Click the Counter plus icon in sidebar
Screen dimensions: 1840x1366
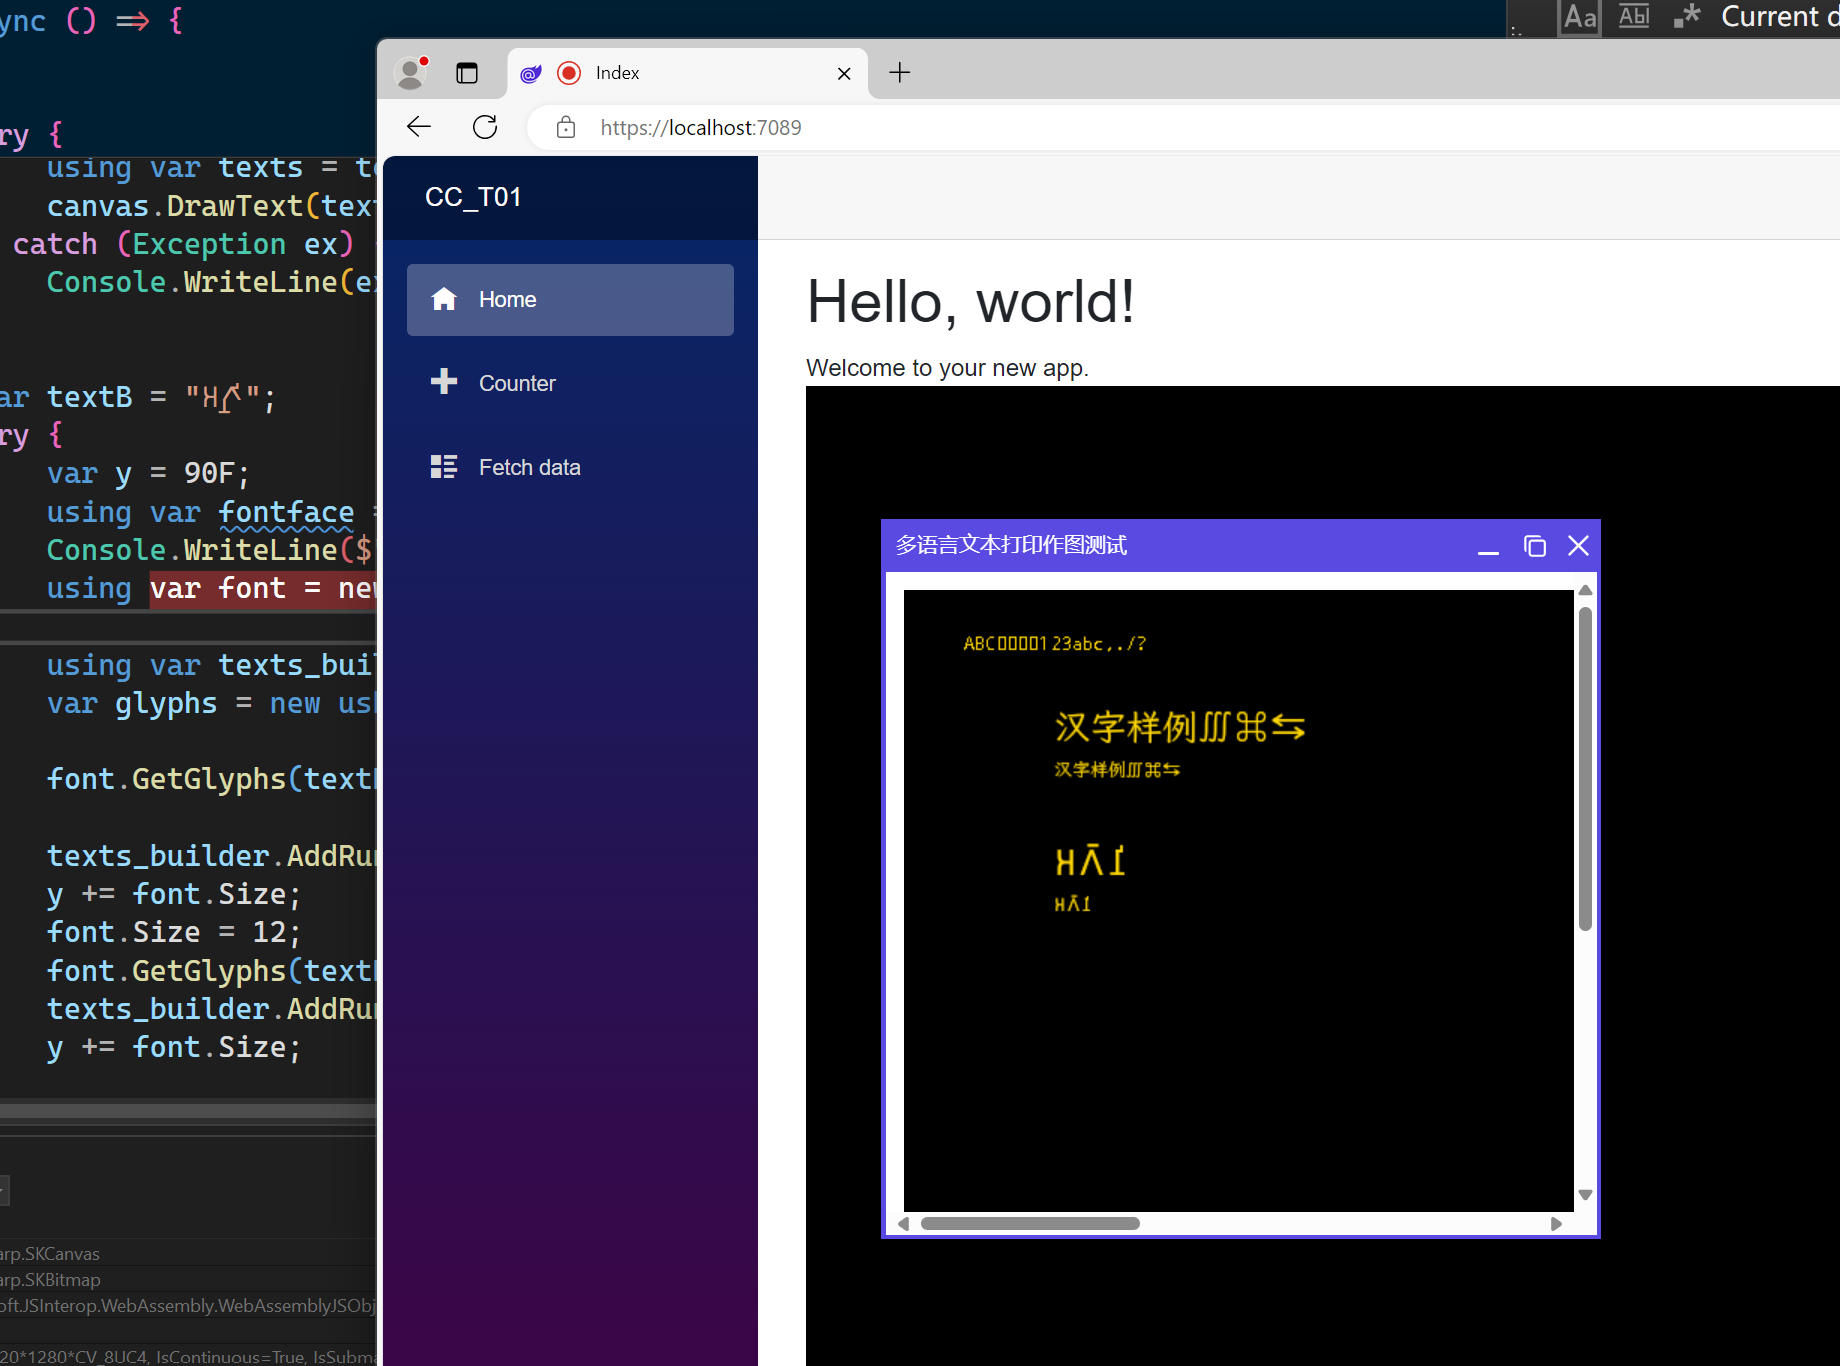point(444,382)
